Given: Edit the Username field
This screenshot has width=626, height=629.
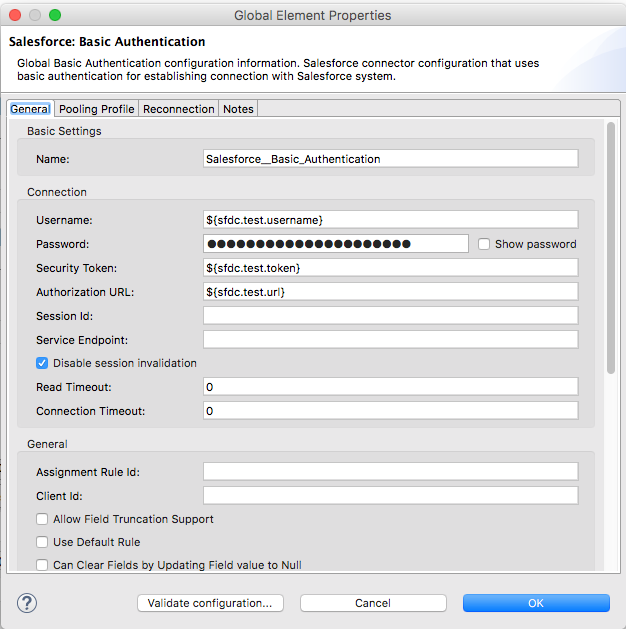Looking at the screenshot, I should [x=391, y=220].
